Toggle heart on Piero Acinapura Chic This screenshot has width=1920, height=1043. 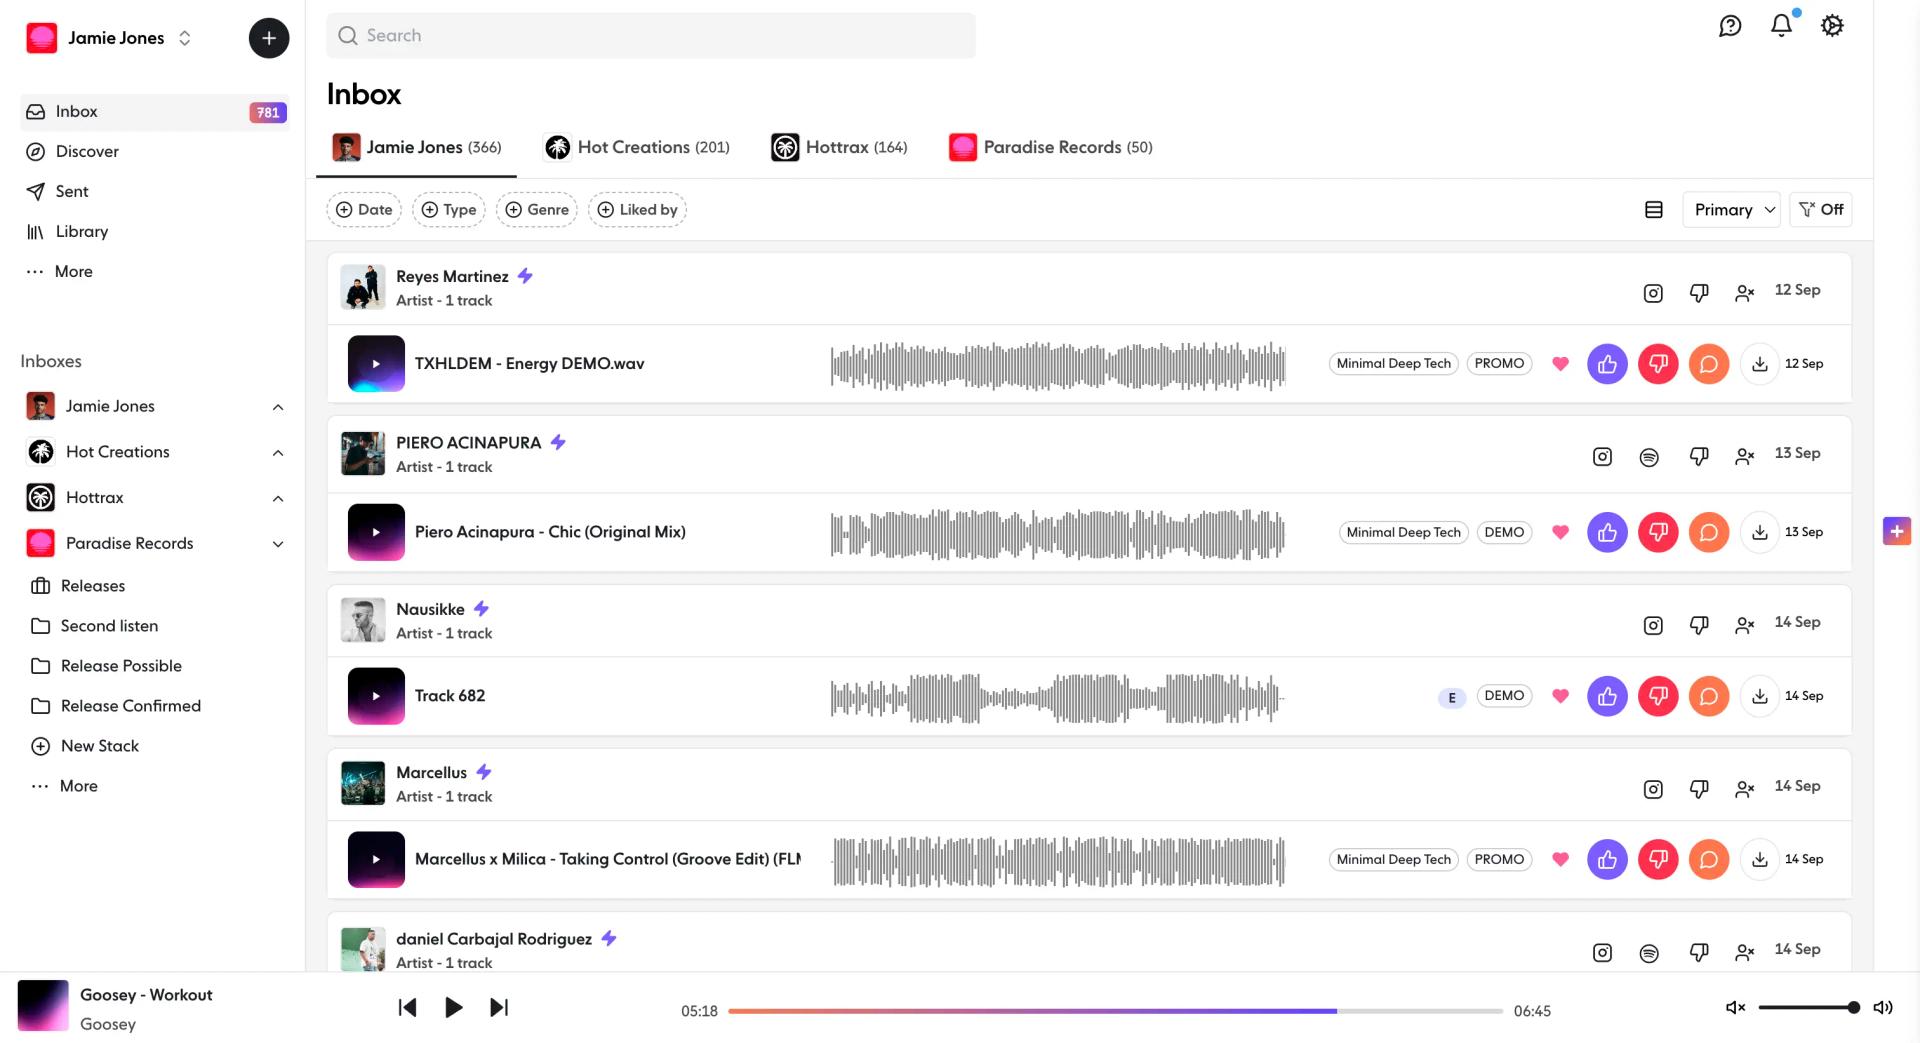point(1560,532)
